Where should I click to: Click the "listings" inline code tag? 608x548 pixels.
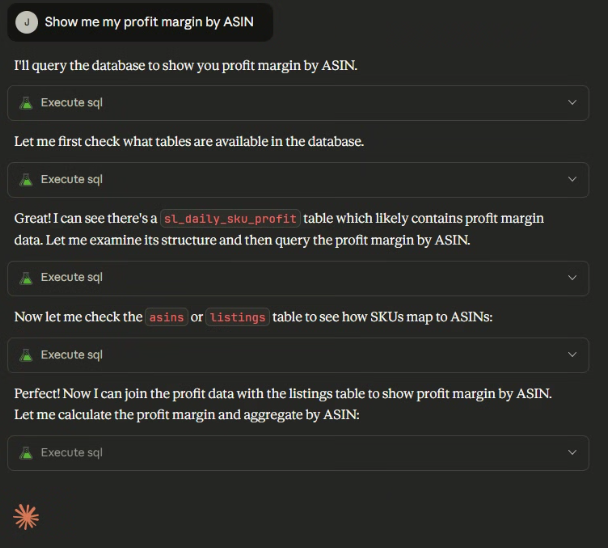point(238,317)
